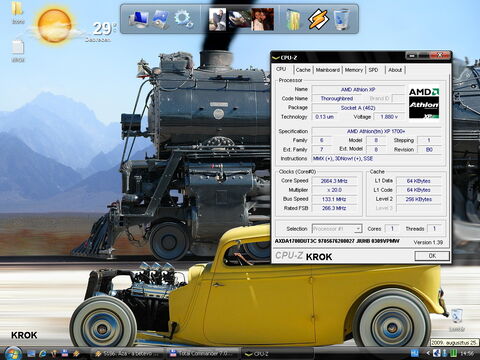Click Show Desktop in quick launch
Screen dimensions: 480x360
pos(31,353)
